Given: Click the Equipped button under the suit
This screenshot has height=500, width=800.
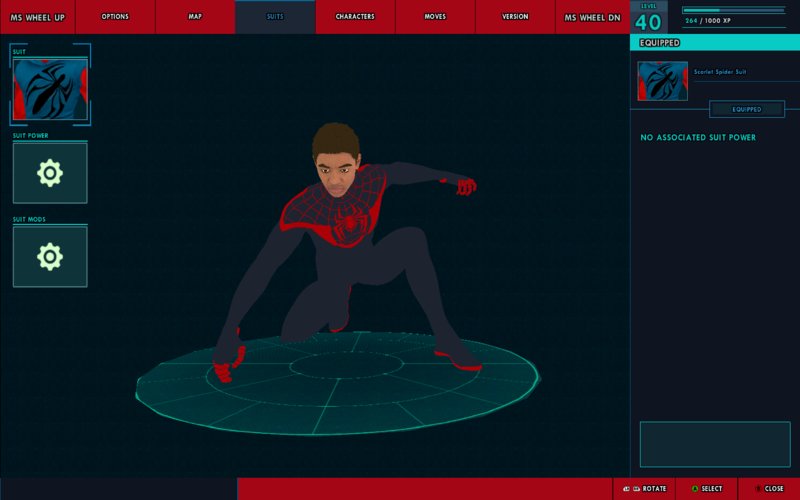Looking at the screenshot, I should [747, 109].
